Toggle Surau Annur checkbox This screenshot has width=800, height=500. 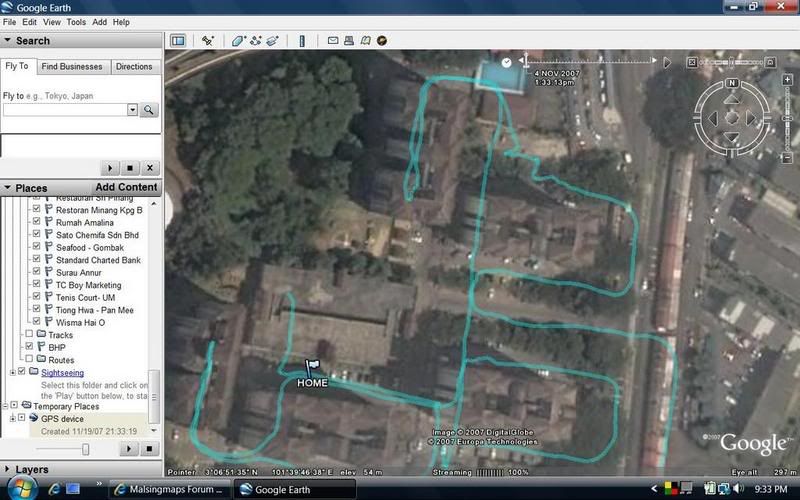click(36, 271)
